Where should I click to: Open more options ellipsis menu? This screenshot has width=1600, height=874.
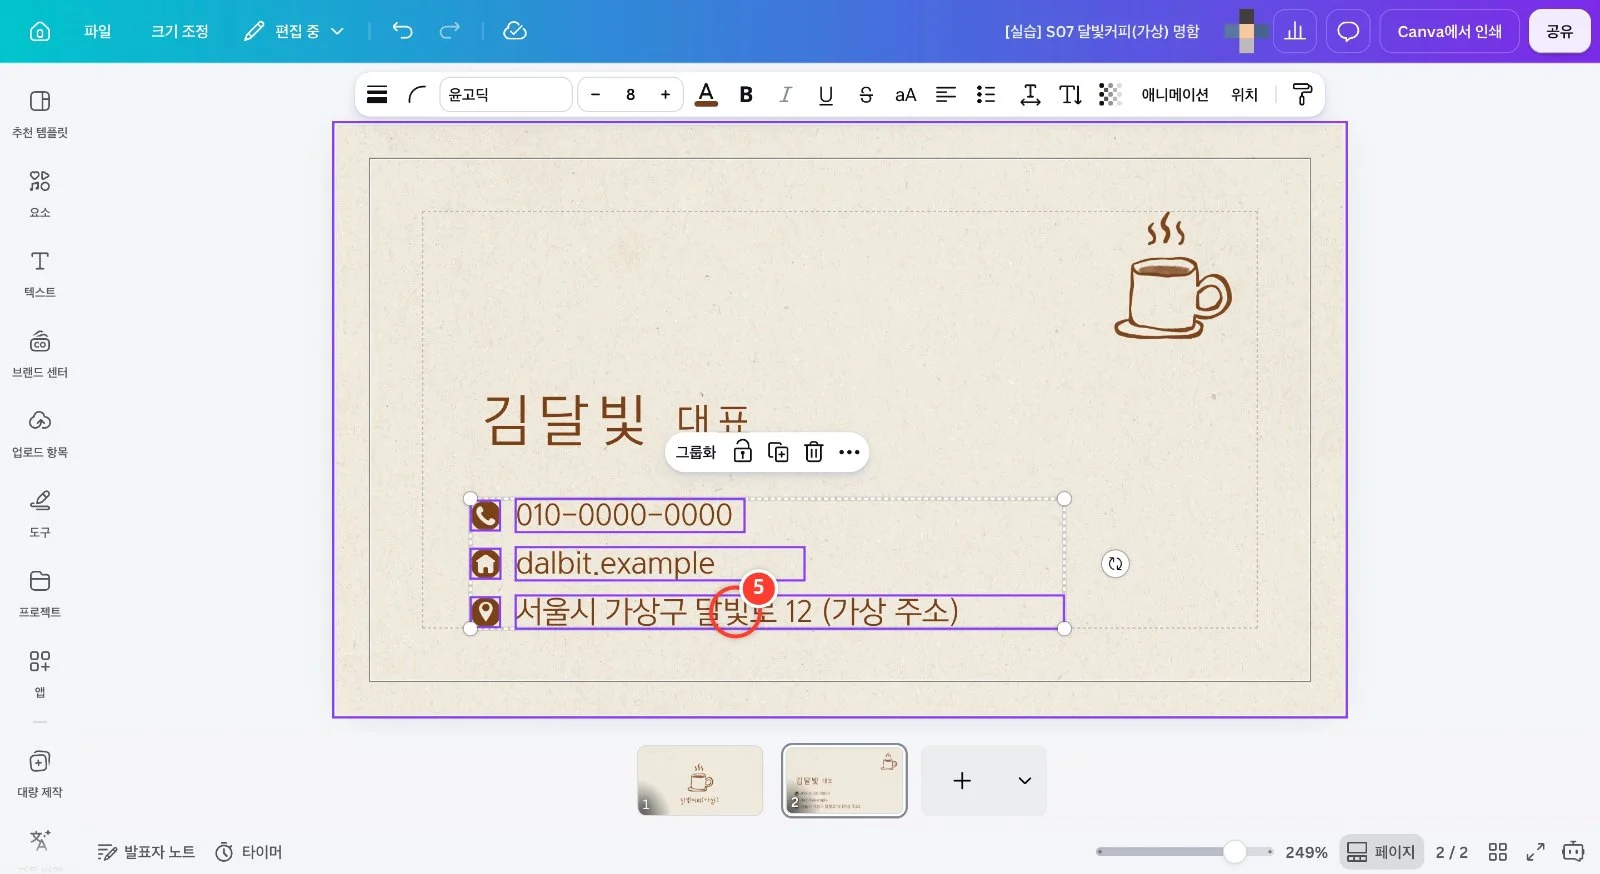pos(849,452)
